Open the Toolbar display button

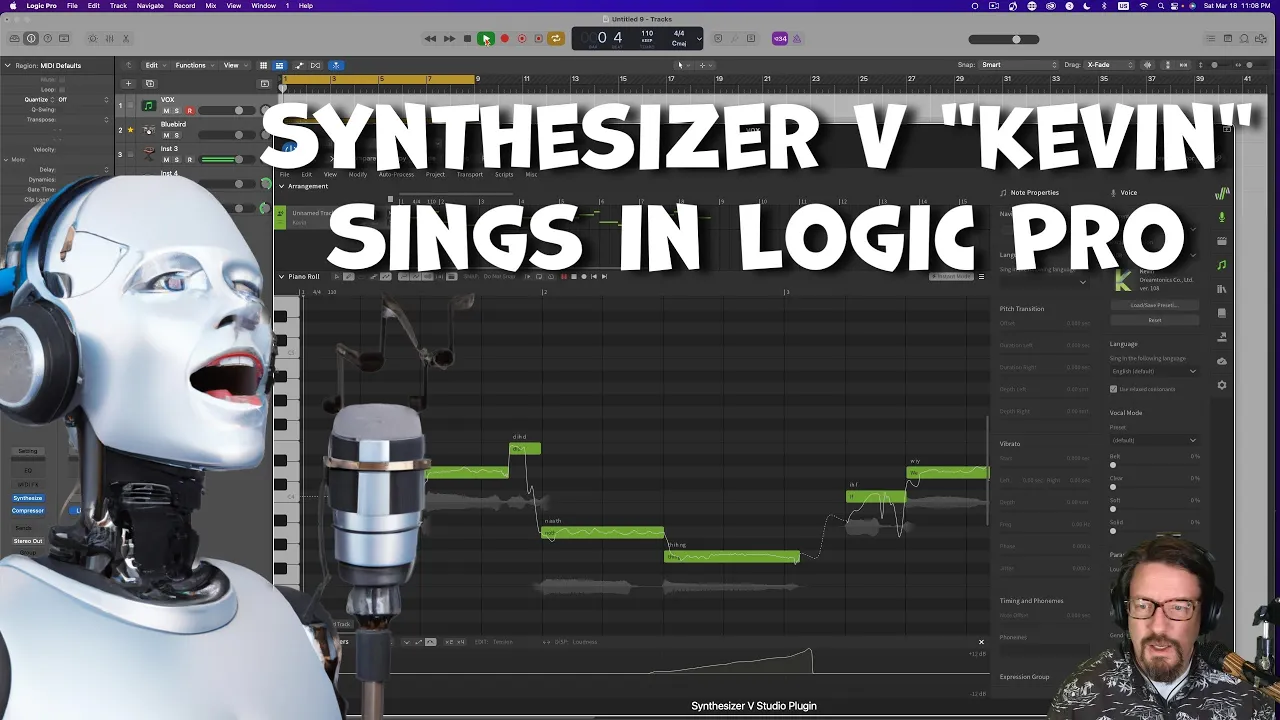pyautogui.click(x=65, y=39)
